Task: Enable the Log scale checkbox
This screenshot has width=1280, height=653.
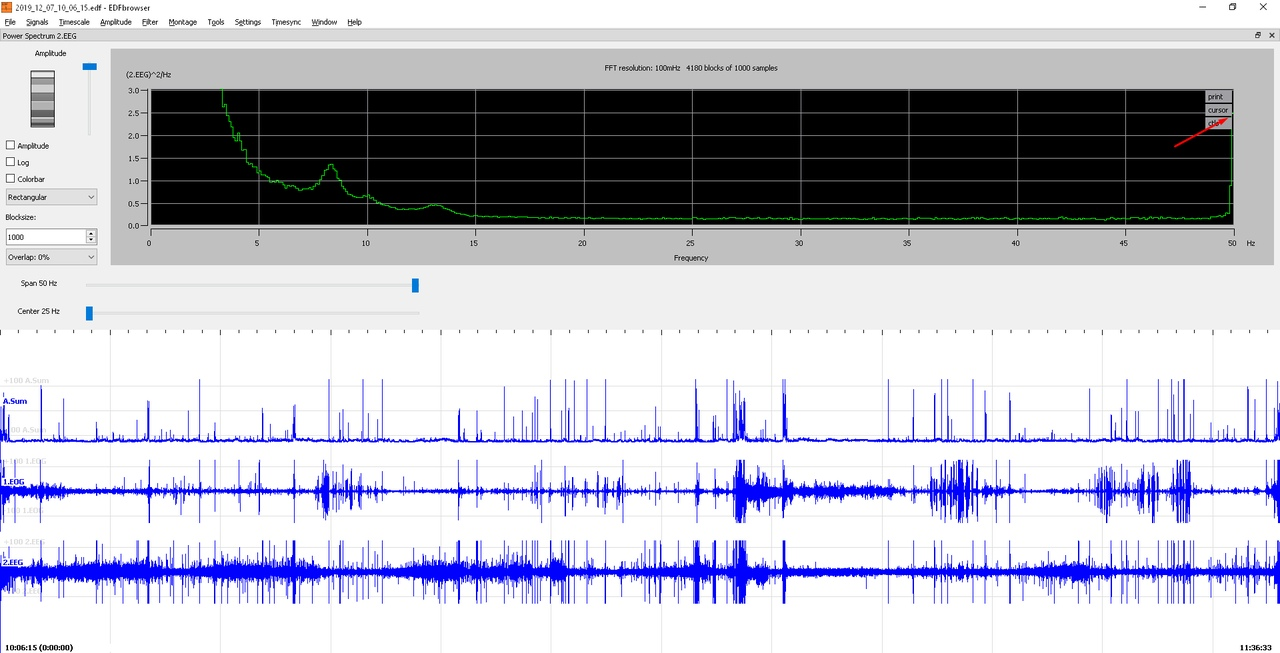Action: tap(10, 162)
